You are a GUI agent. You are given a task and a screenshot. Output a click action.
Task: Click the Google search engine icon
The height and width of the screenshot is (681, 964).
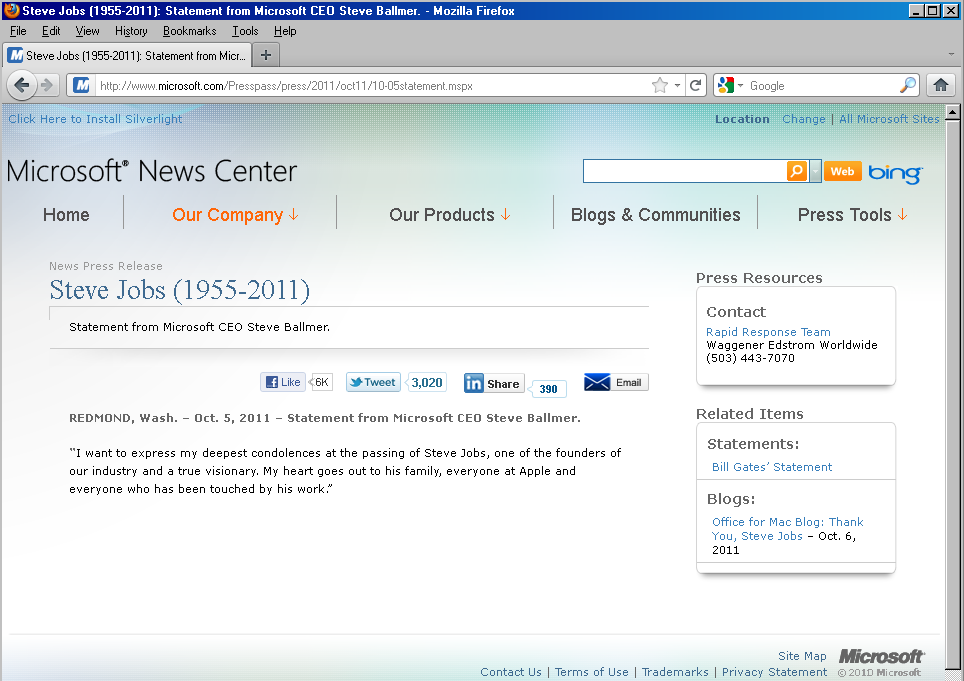[x=726, y=85]
